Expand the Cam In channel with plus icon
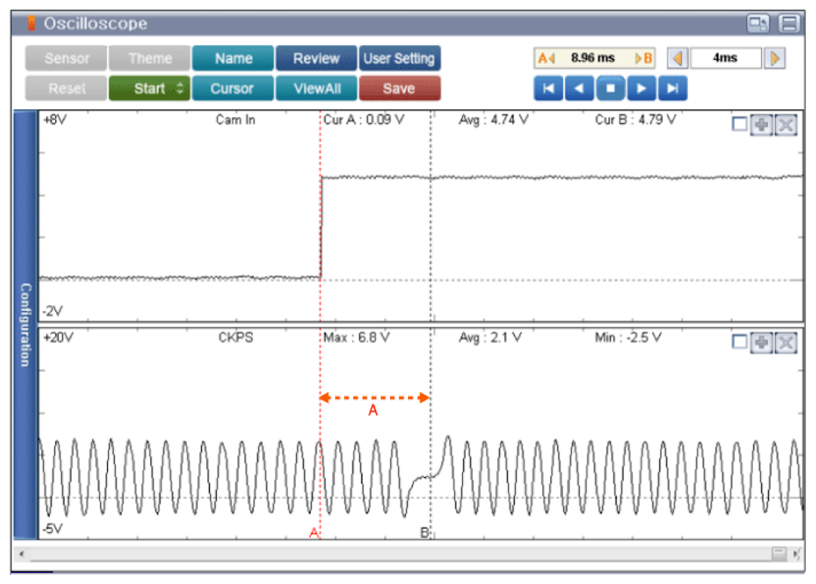816x584 pixels. tap(761, 125)
